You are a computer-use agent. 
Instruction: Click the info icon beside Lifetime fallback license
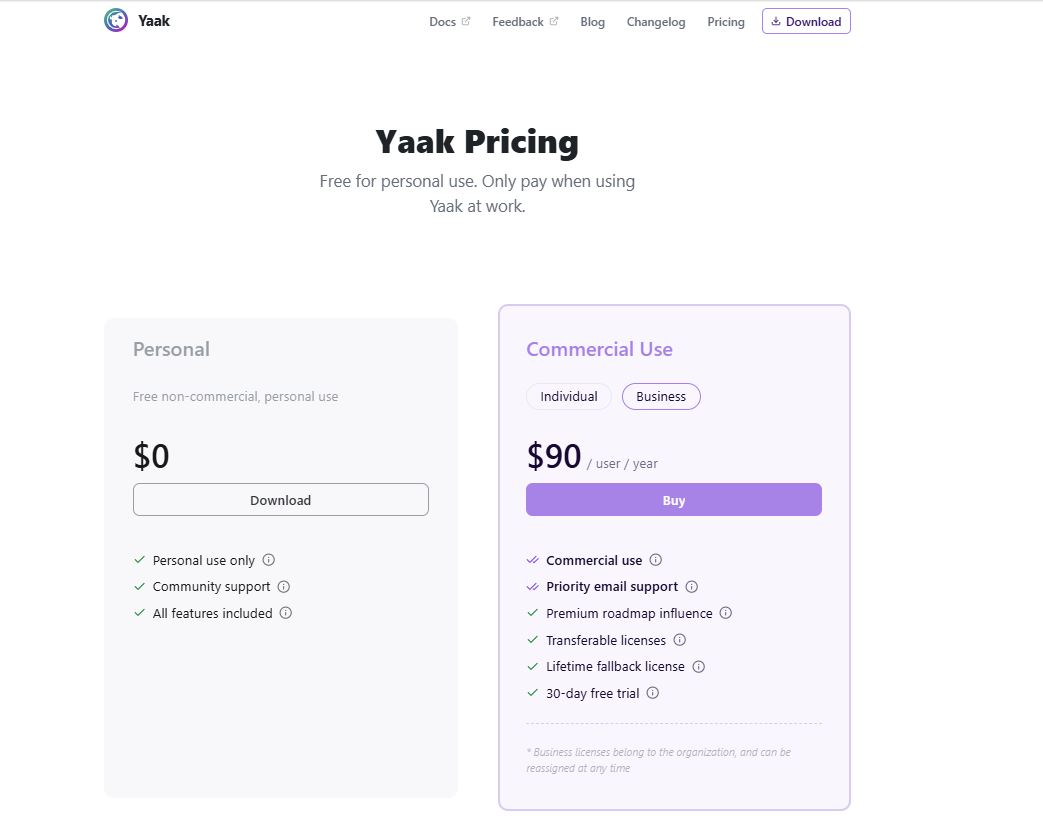click(x=698, y=666)
